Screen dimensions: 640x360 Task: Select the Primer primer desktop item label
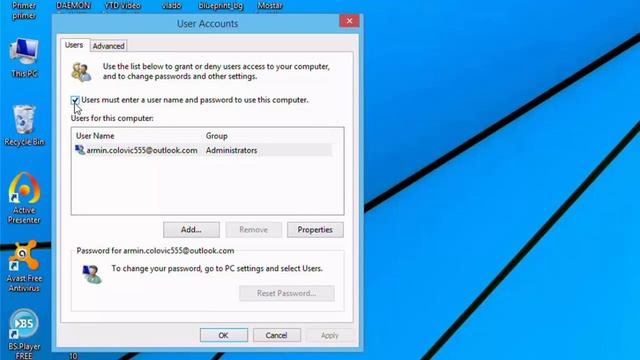(x=24, y=11)
